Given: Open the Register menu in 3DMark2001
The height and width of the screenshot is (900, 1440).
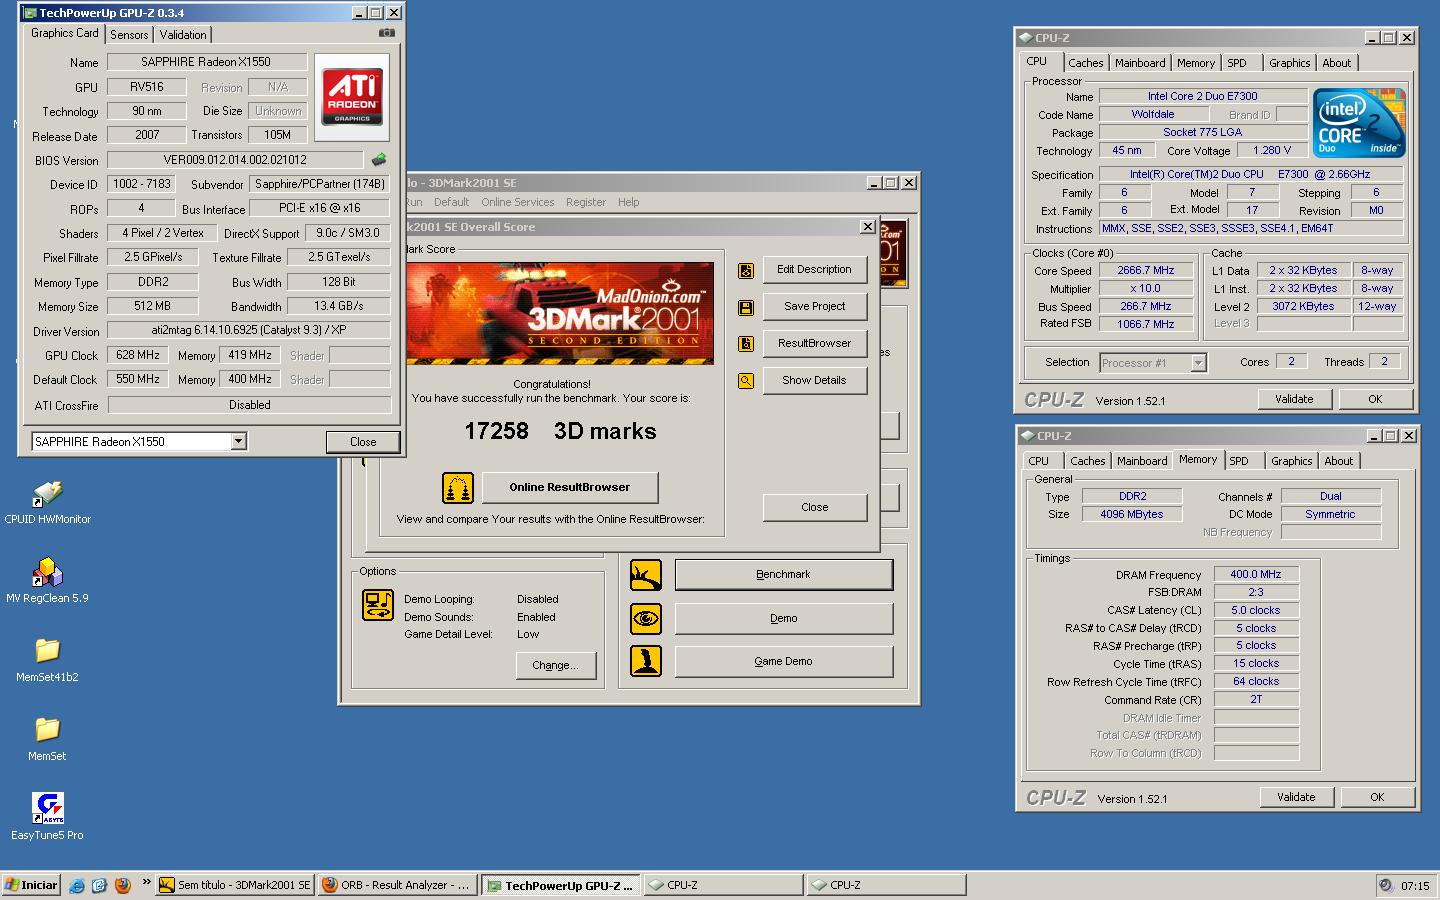Looking at the screenshot, I should 585,202.
